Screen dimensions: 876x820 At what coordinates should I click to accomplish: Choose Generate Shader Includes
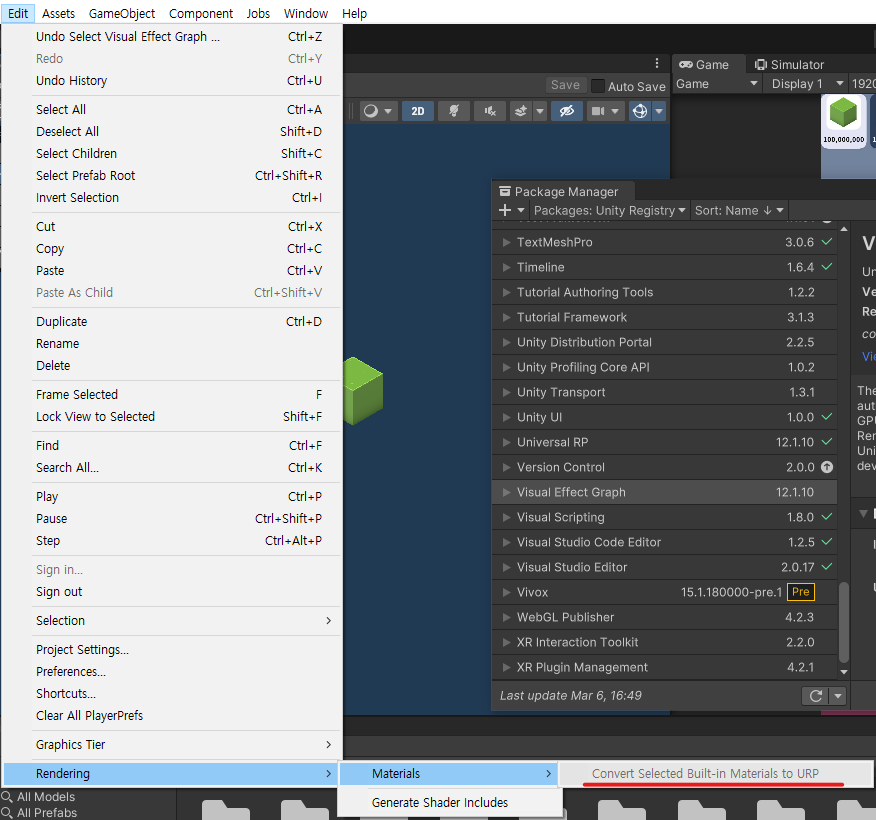tap(450, 803)
